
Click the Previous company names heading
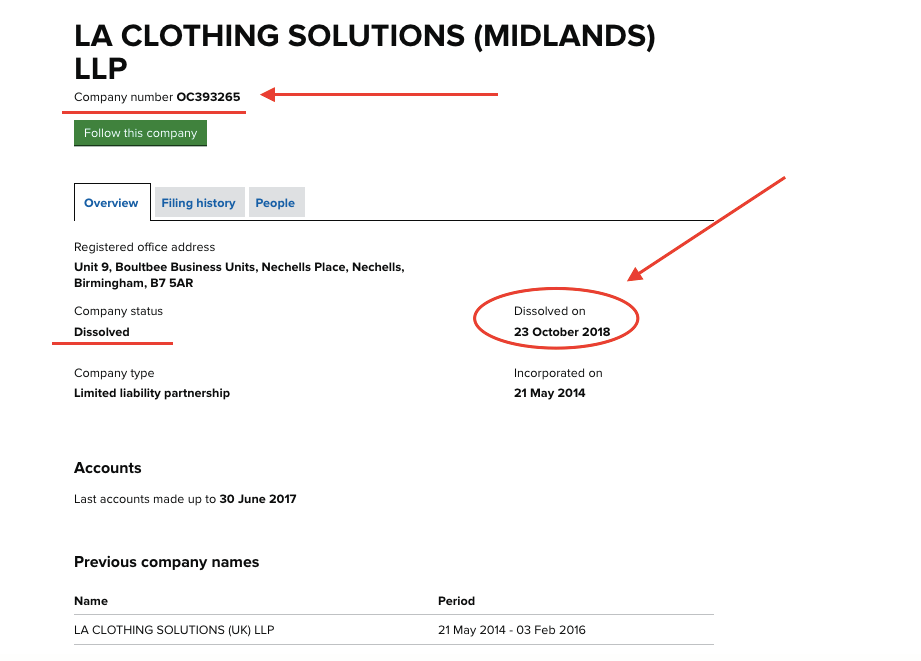(166, 562)
